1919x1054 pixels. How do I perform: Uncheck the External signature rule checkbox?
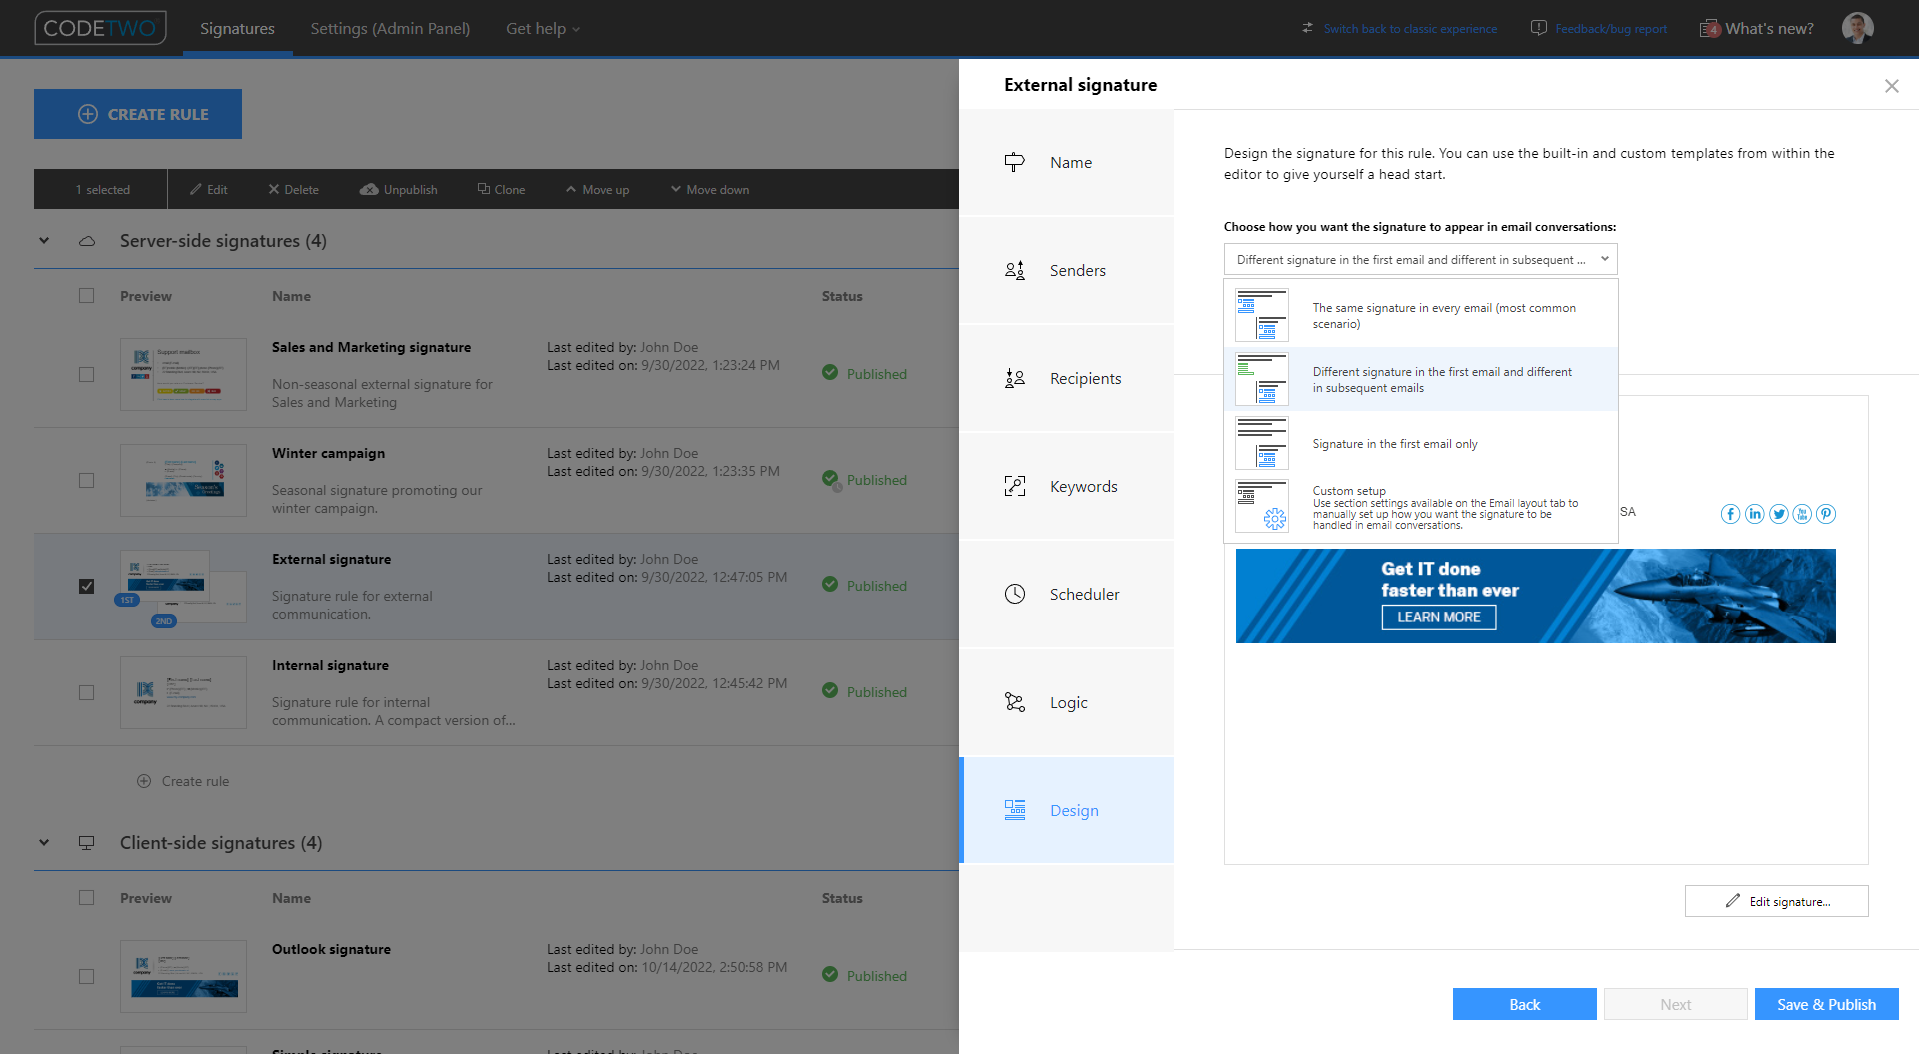[86, 587]
